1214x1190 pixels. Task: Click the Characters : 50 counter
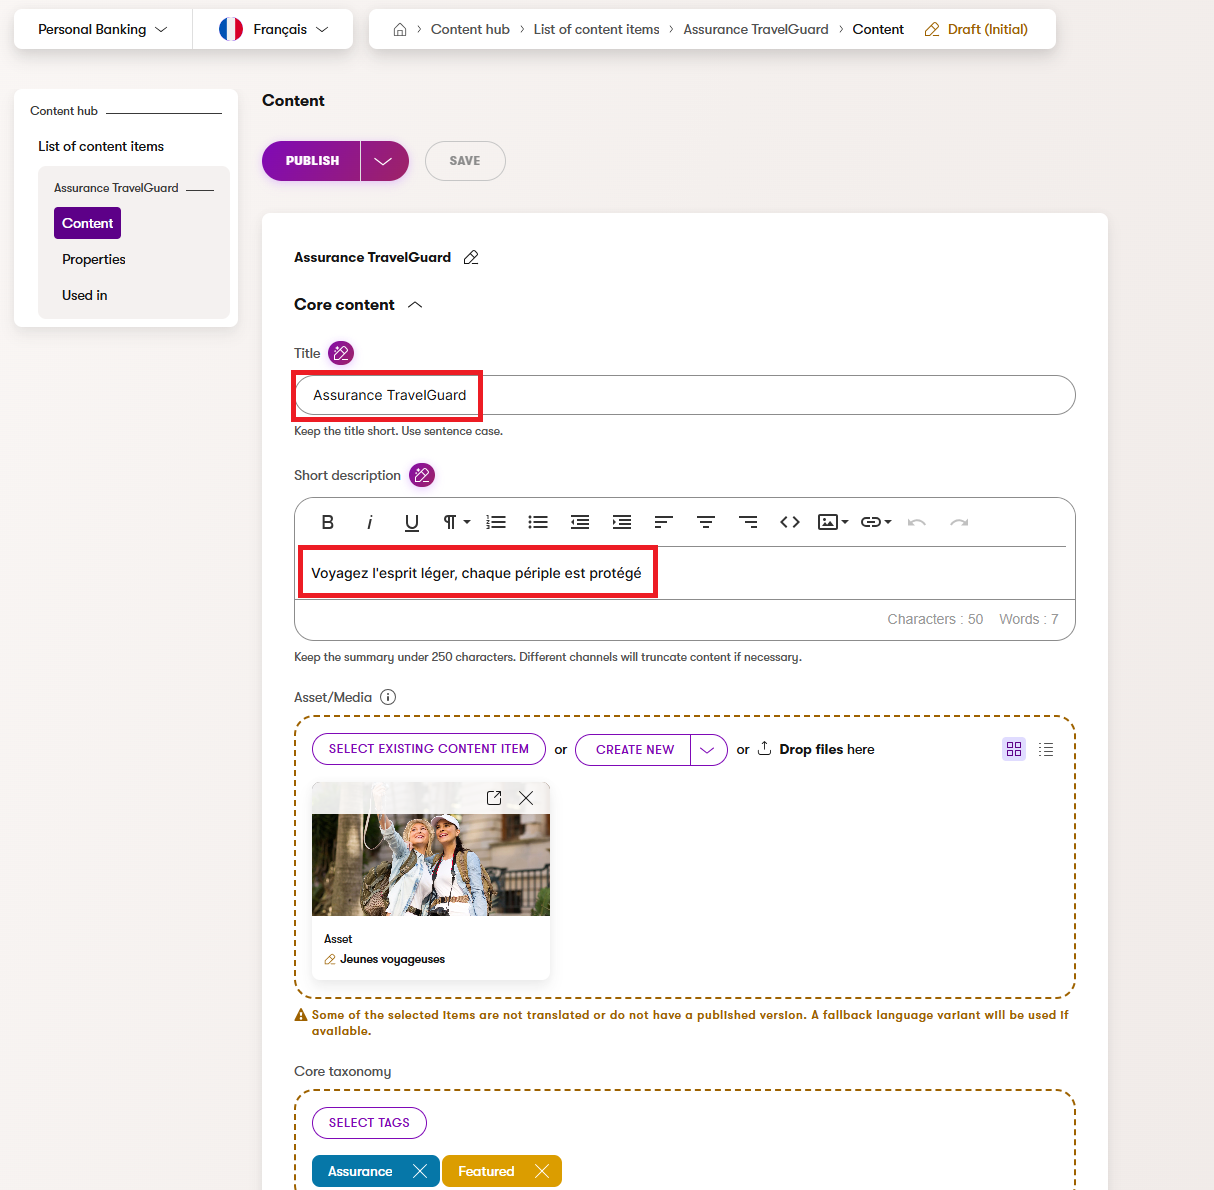click(935, 619)
